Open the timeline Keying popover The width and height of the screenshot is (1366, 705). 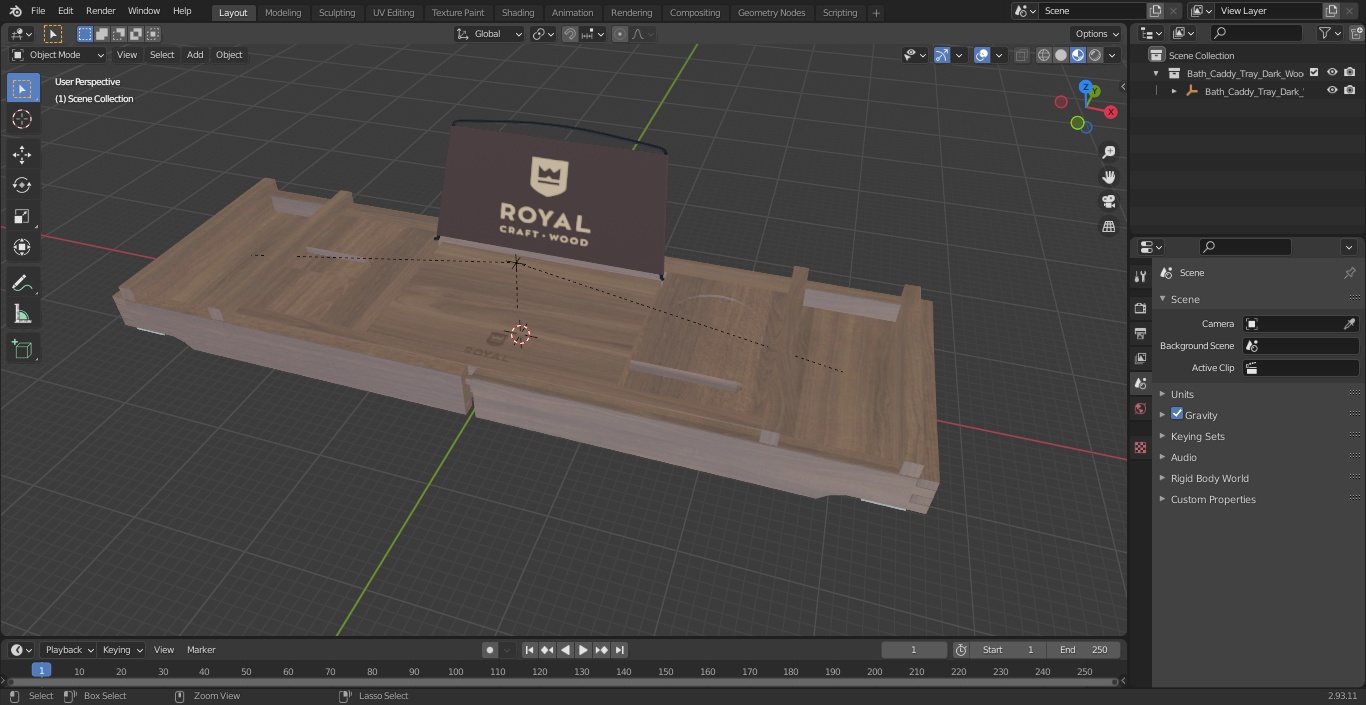[x=122, y=650]
